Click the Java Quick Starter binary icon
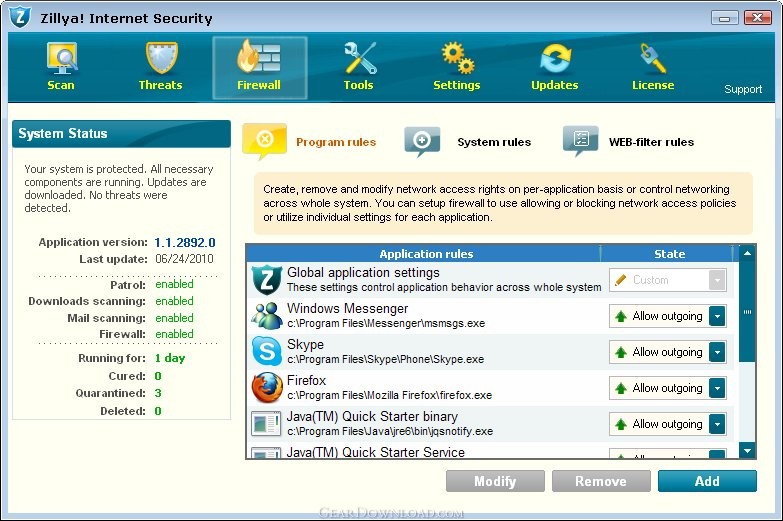Viewport: 783px width, 521px height. [266, 424]
